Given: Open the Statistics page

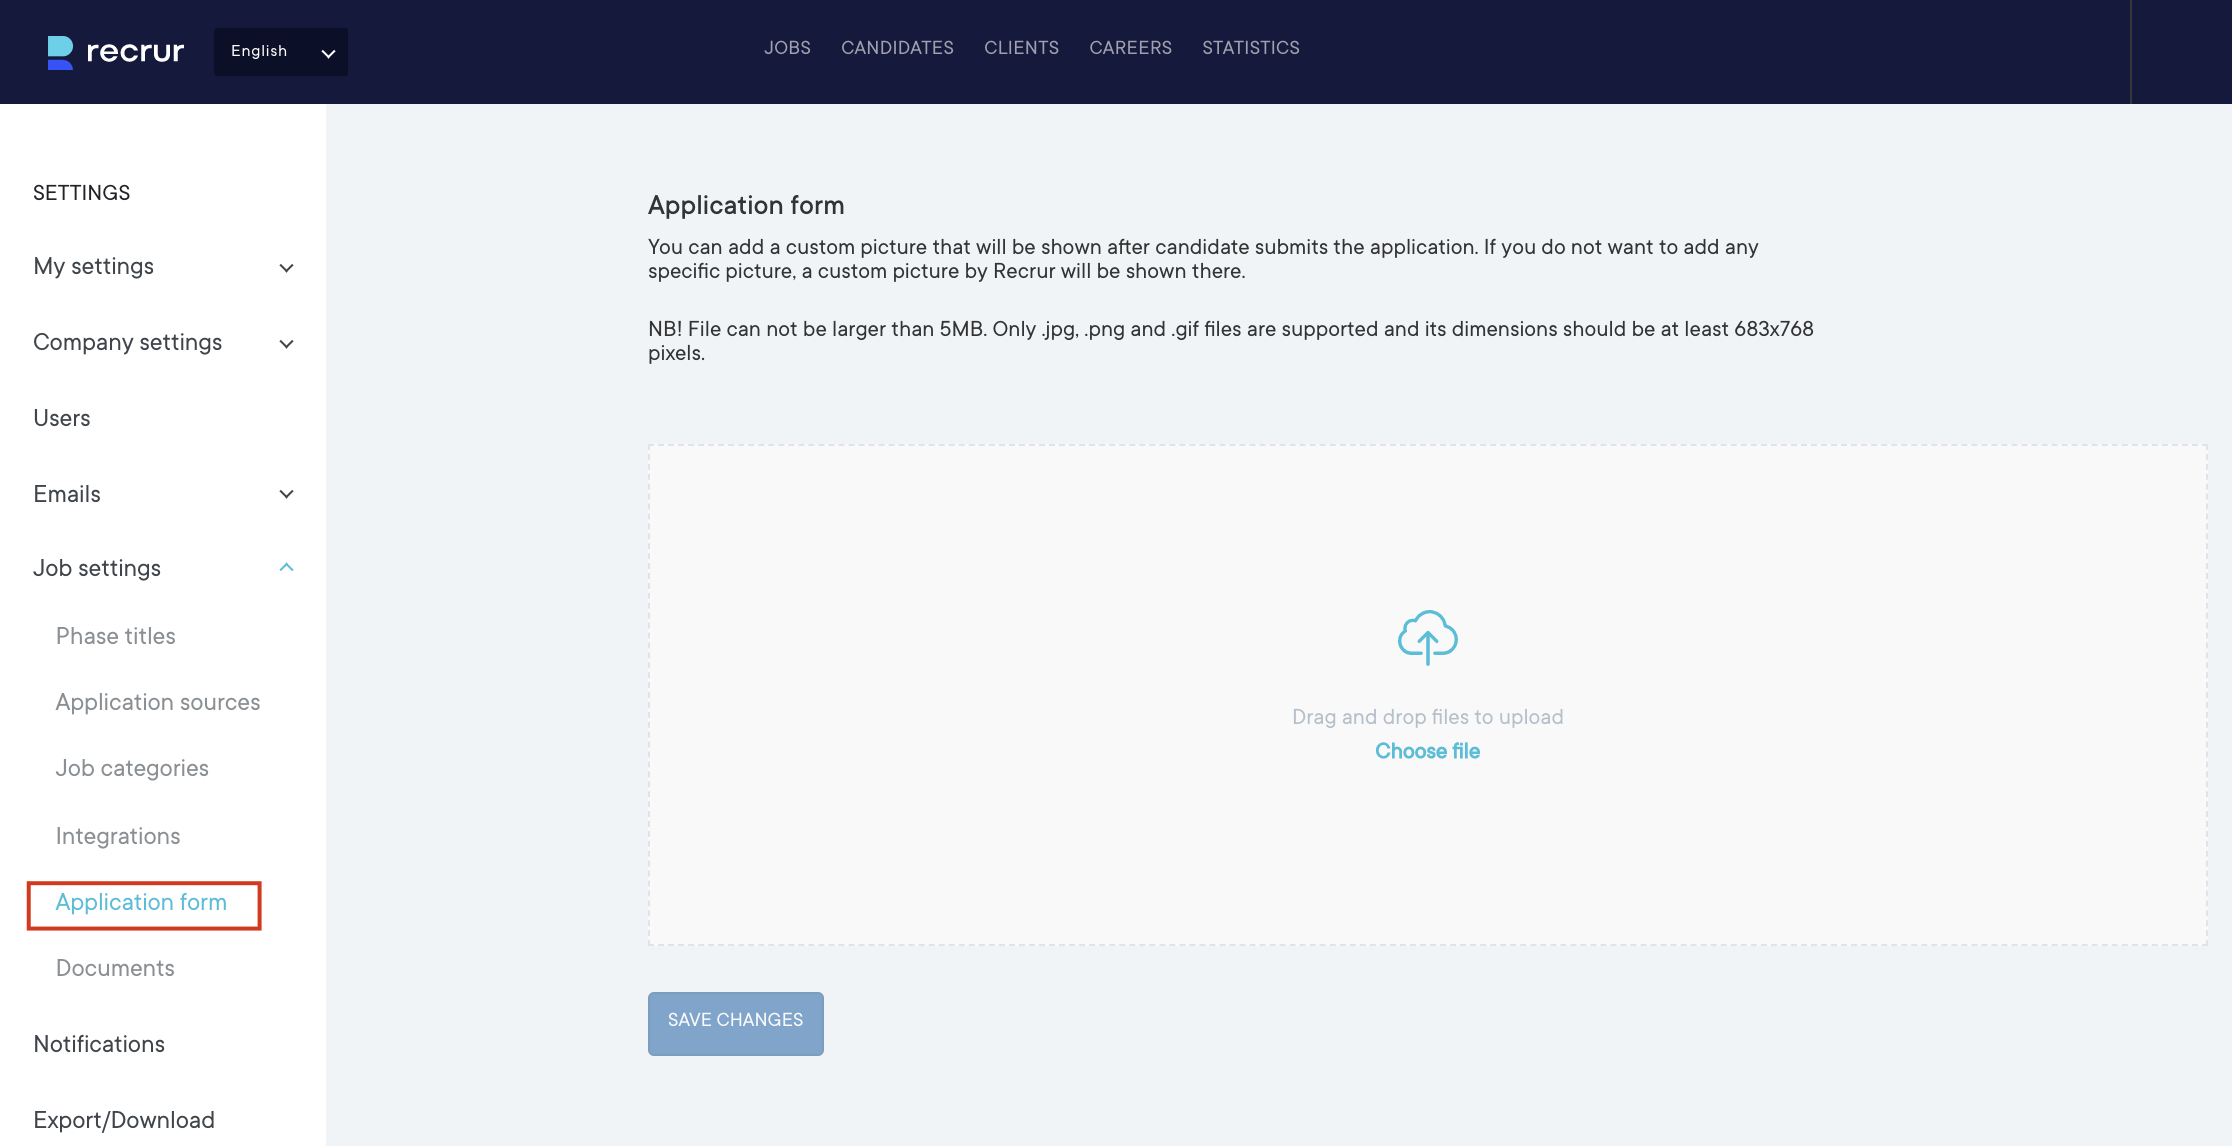Looking at the screenshot, I should pos(1250,48).
